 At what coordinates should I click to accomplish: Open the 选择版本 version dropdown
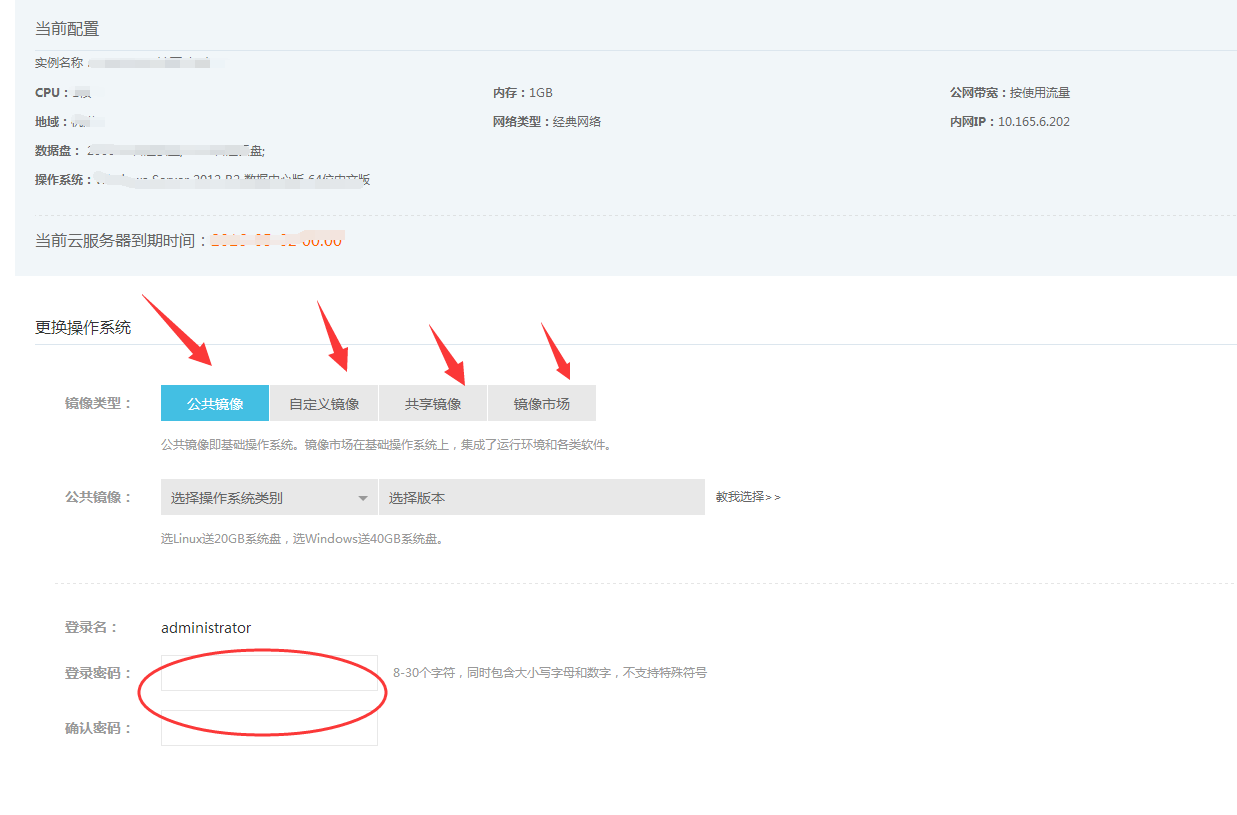coord(540,498)
